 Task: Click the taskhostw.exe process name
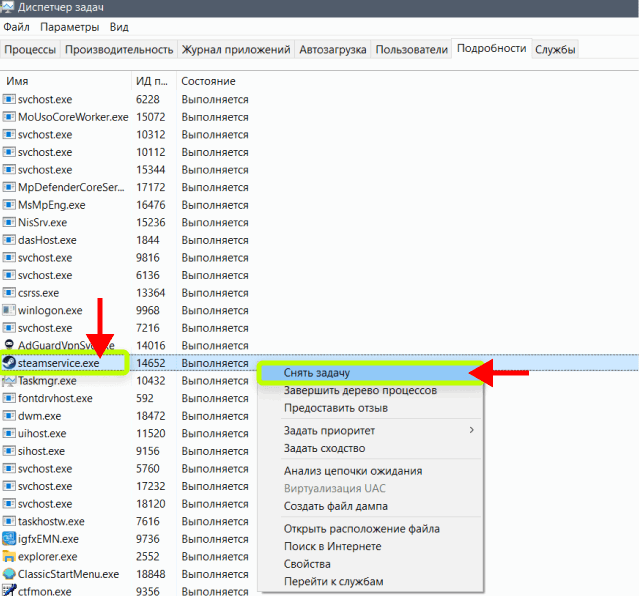pyautogui.click(x=51, y=521)
